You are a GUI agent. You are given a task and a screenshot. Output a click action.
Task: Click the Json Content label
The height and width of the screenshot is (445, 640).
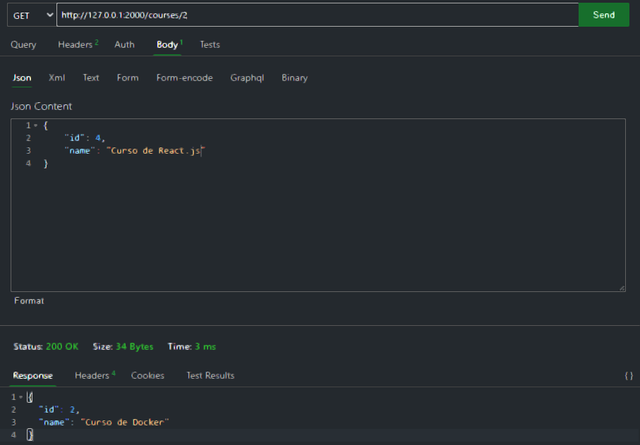[41, 106]
